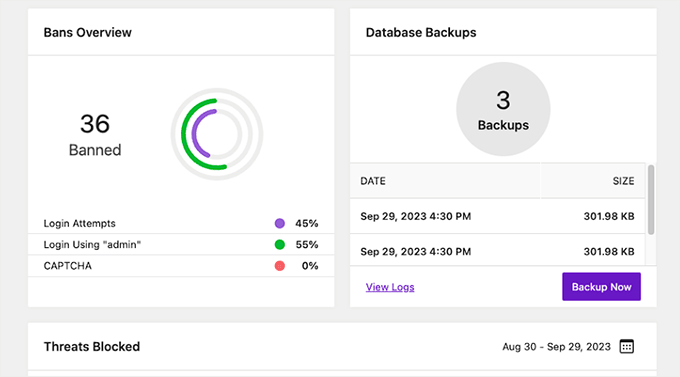Click the bans donut chart
The width and height of the screenshot is (680, 377).
[217, 134]
